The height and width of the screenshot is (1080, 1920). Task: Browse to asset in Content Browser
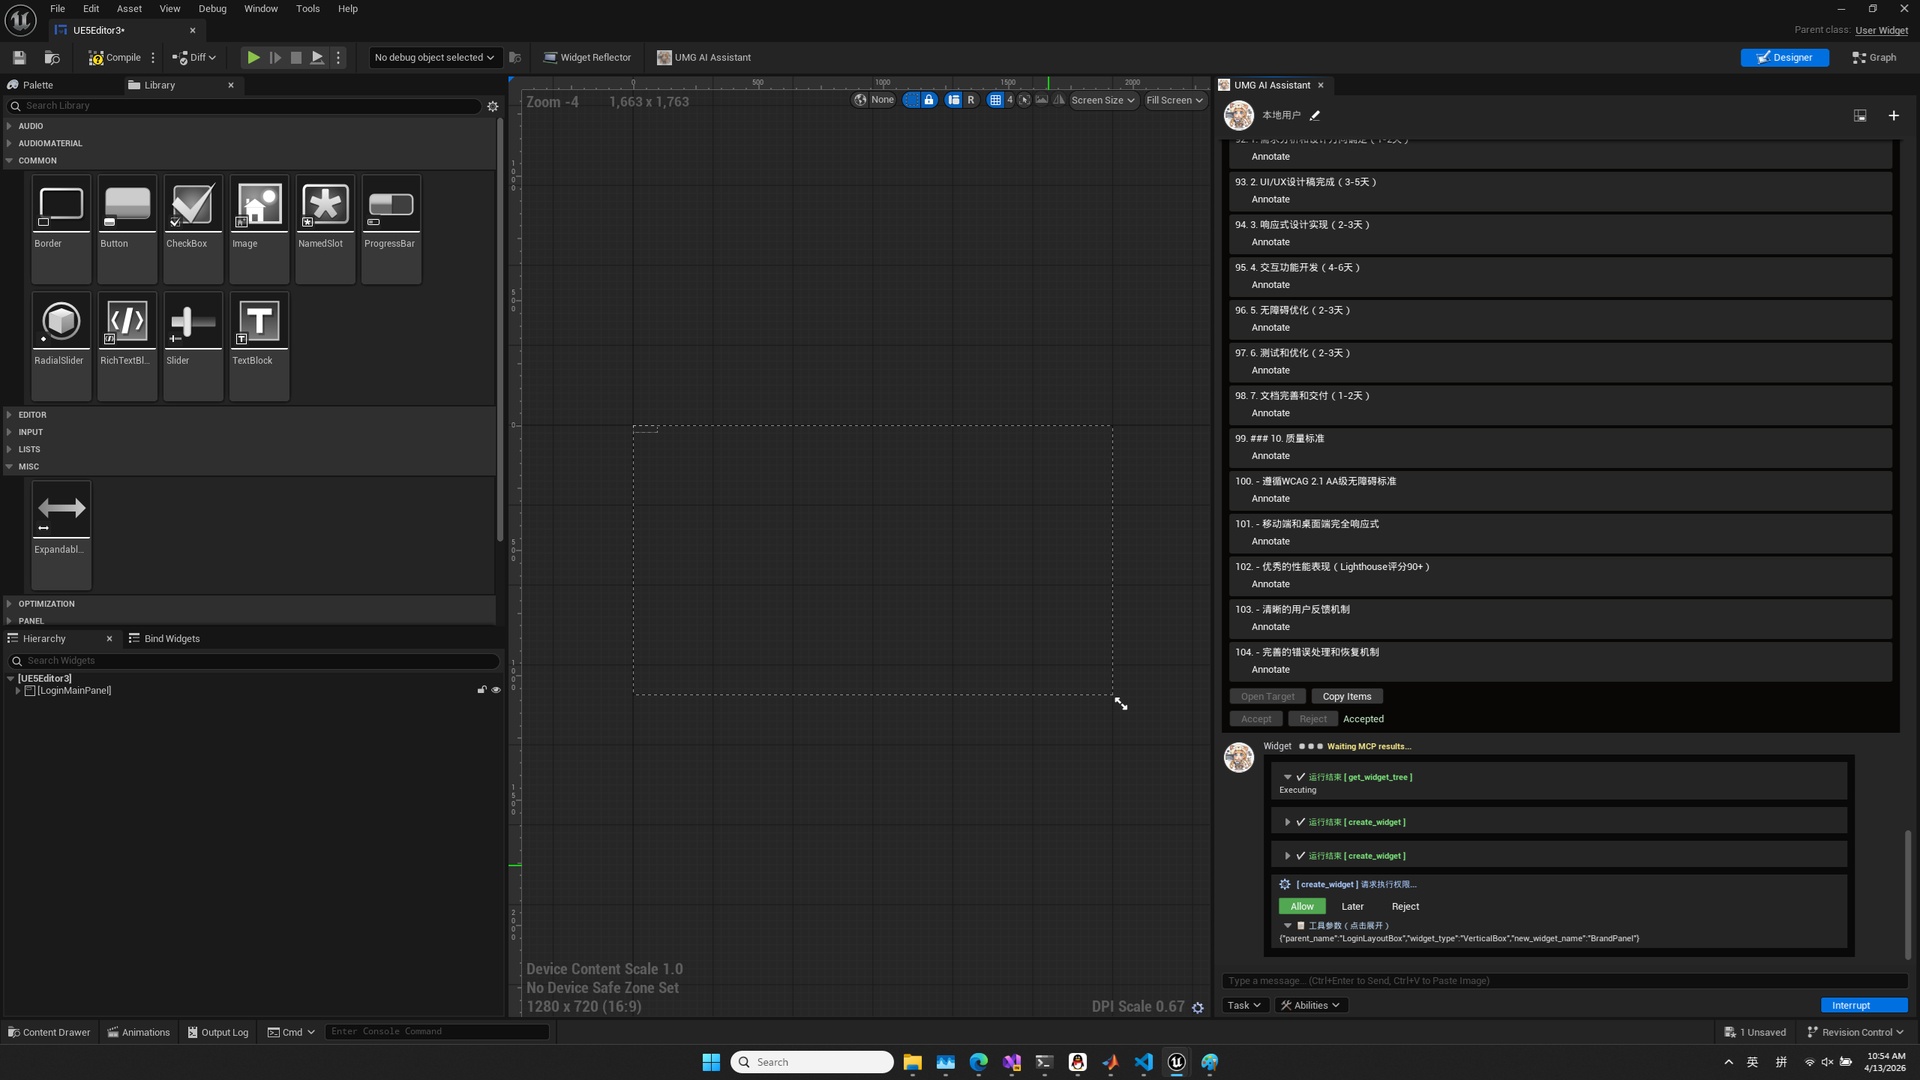[x=52, y=58]
